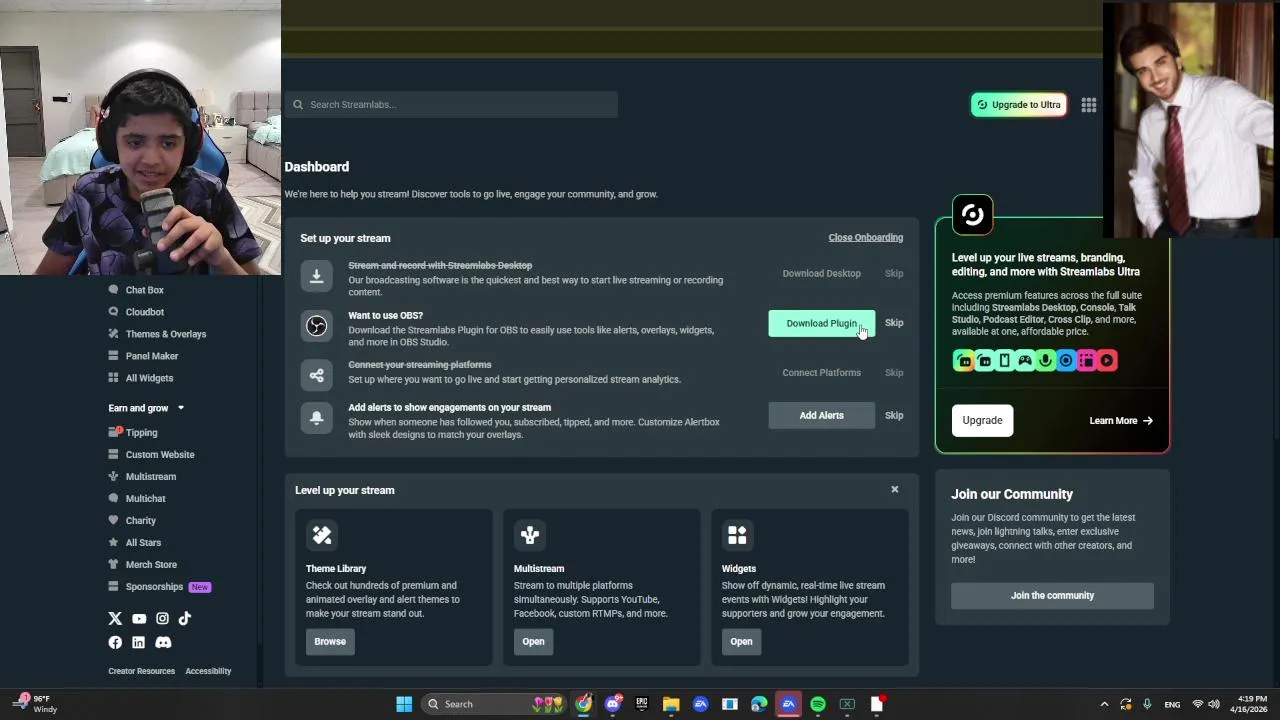Open the weather widget showing 96°F

click(36, 704)
